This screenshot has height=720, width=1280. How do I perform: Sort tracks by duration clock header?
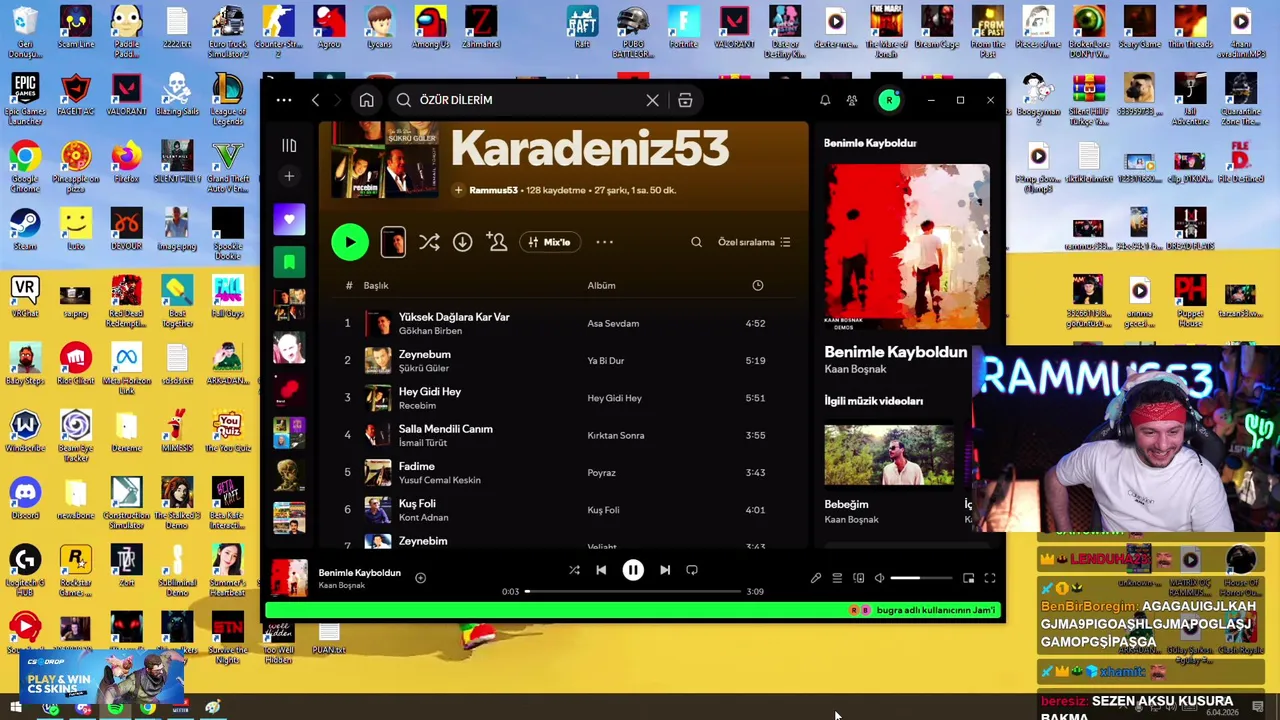(757, 286)
